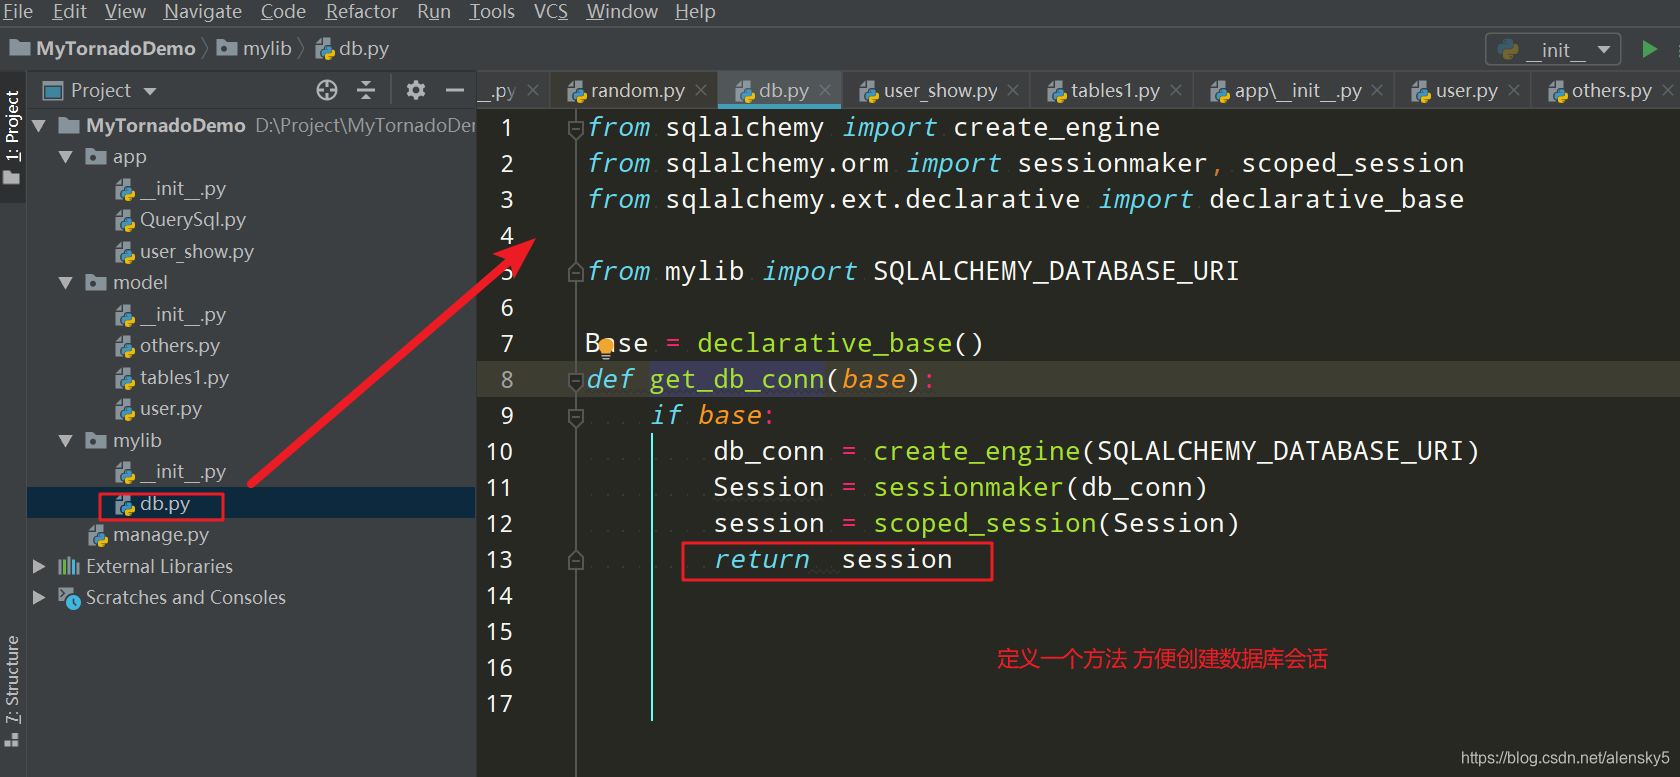Select tables1.py in project tree
The height and width of the screenshot is (777, 1680).
tap(171, 378)
